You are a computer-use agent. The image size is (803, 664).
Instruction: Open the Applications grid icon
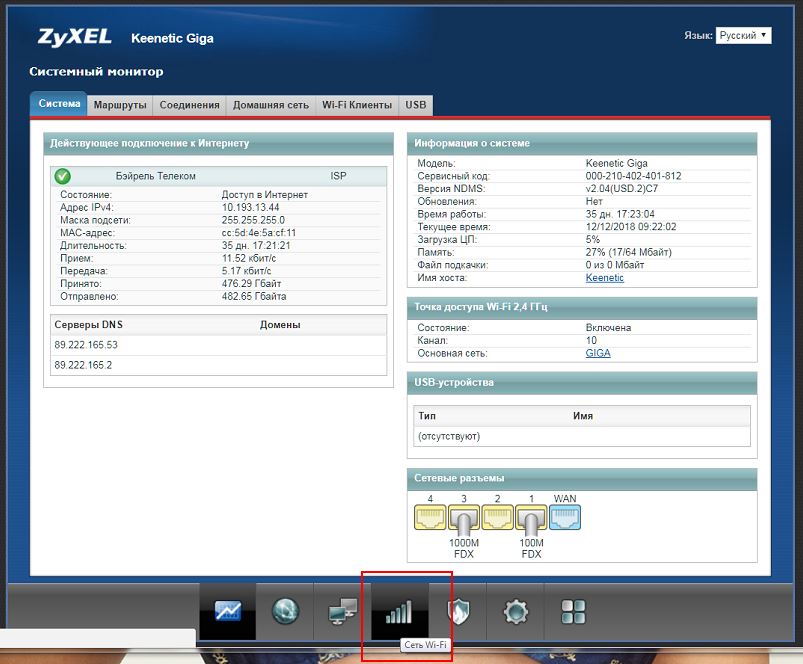click(573, 612)
